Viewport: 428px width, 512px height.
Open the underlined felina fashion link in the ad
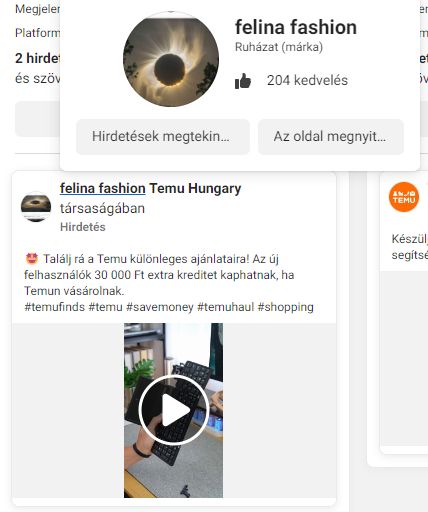pos(102,188)
